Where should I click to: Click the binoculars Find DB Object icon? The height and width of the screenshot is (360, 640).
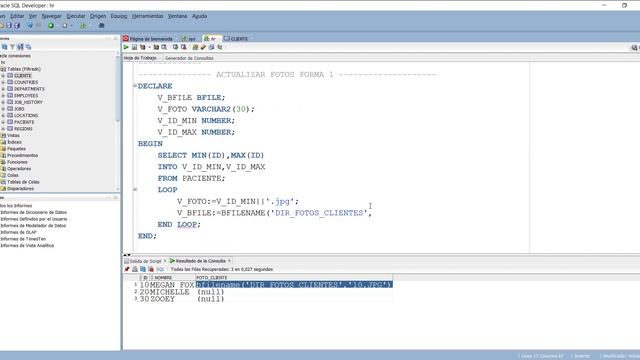pyautogui.click(x=102, y=25)
